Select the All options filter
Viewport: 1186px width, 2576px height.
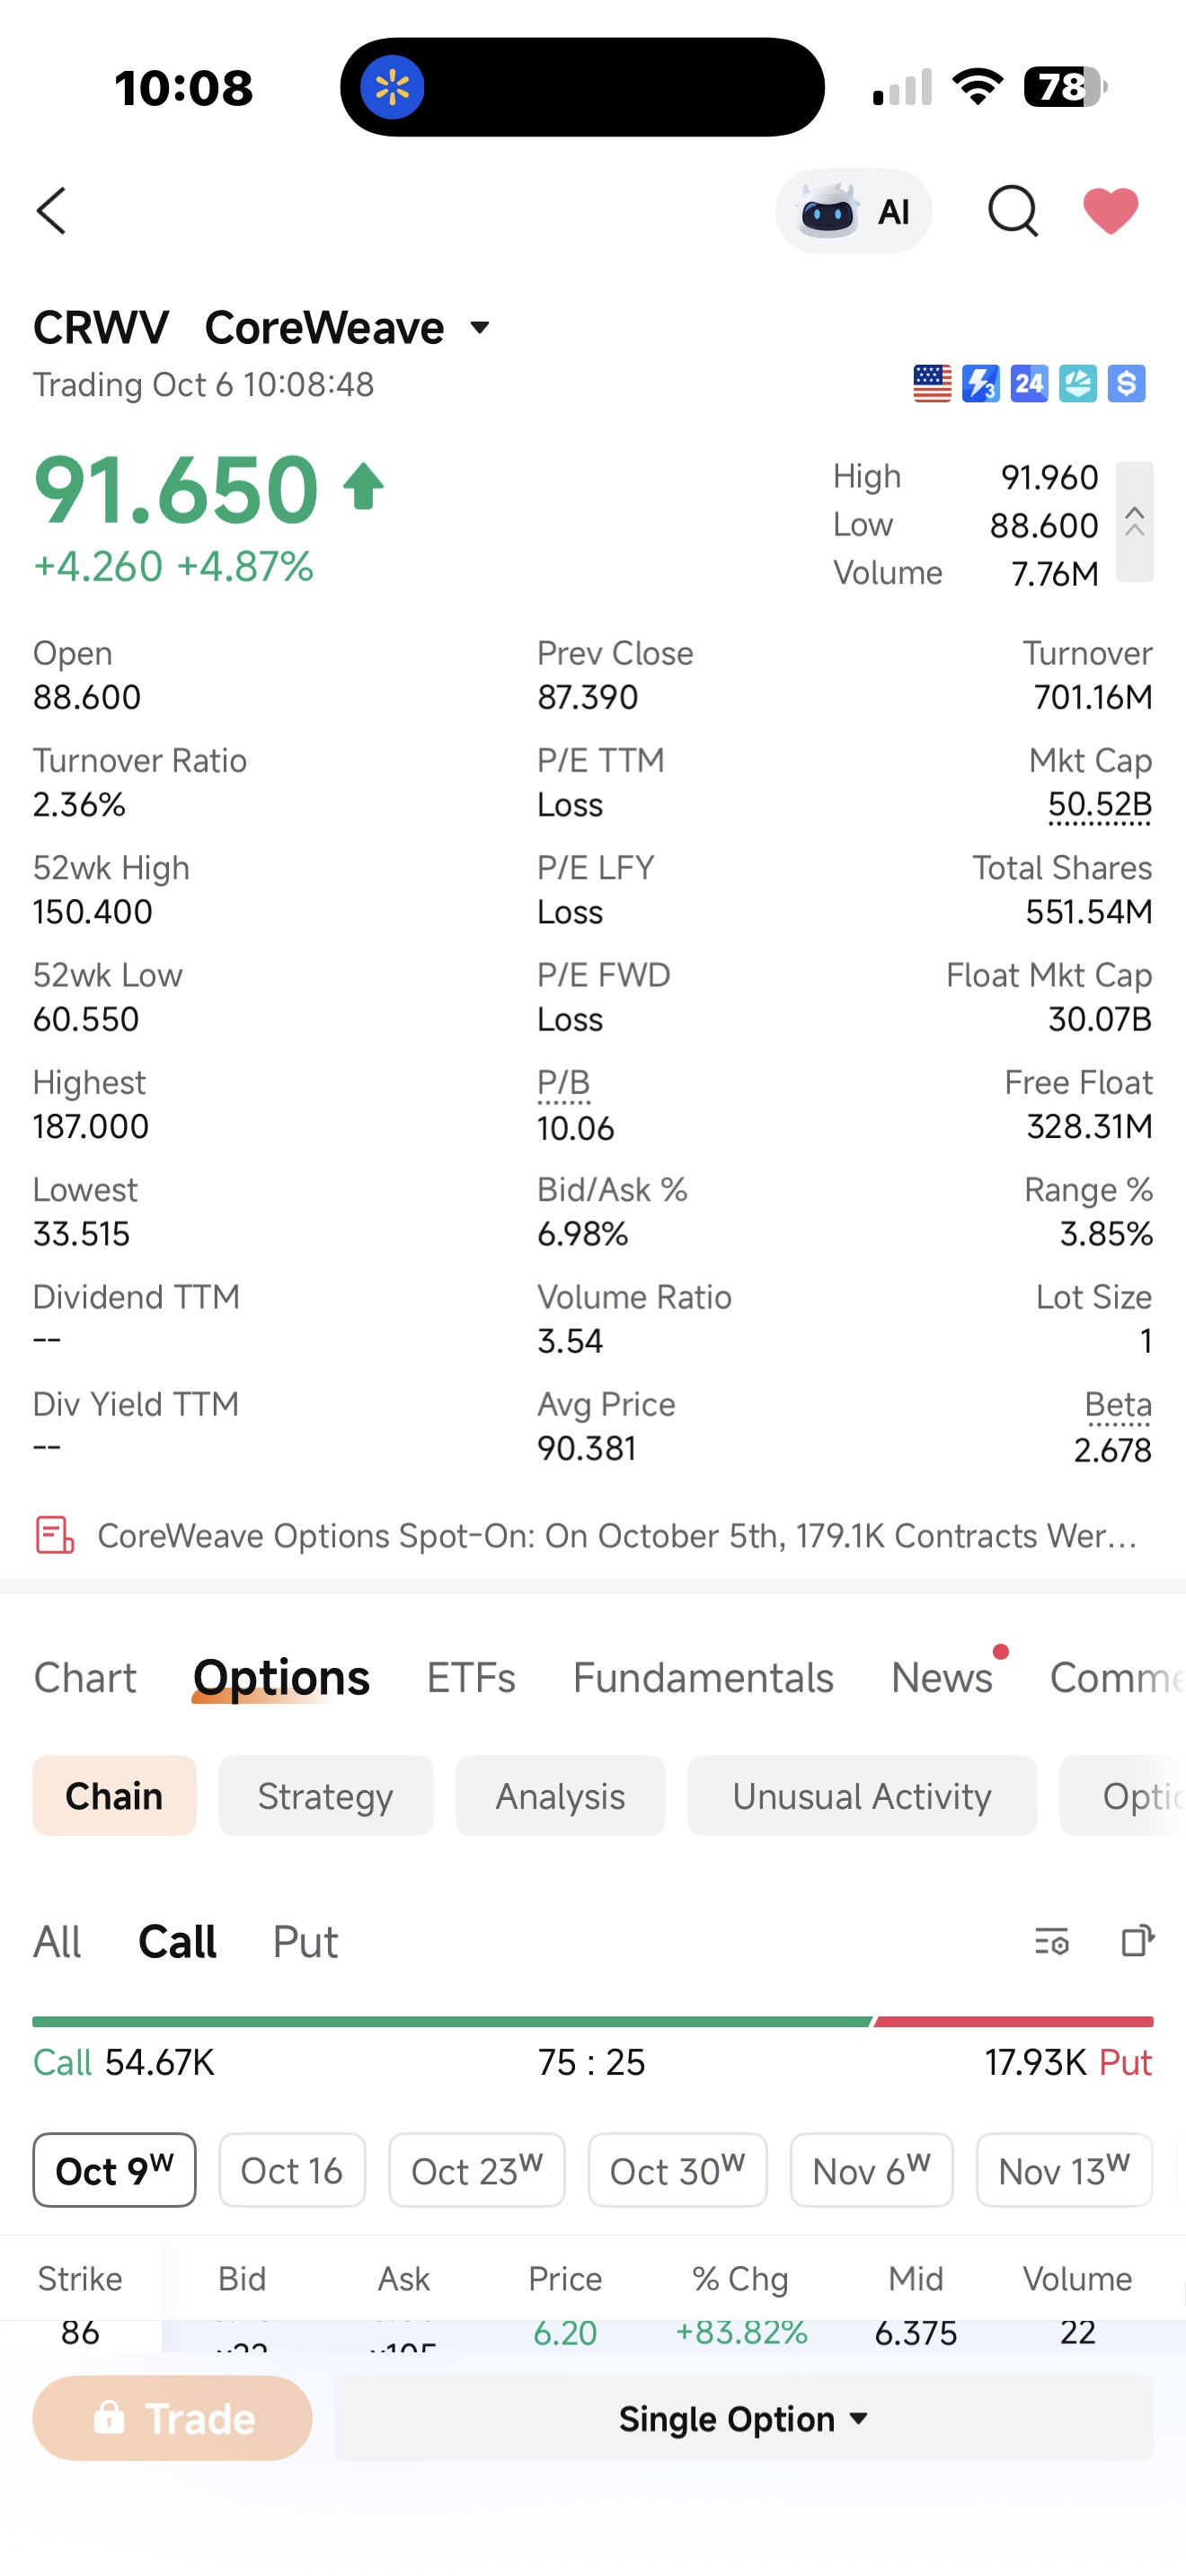pyautogui.click(x=57, y=1941)
